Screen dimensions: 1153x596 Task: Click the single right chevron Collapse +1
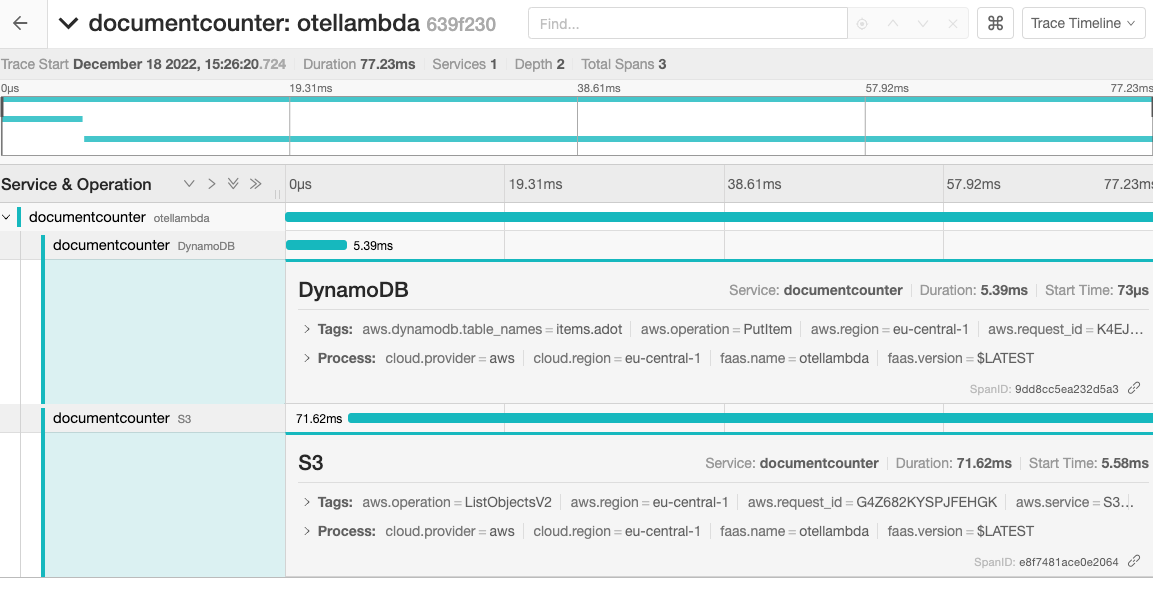point(211,184)
